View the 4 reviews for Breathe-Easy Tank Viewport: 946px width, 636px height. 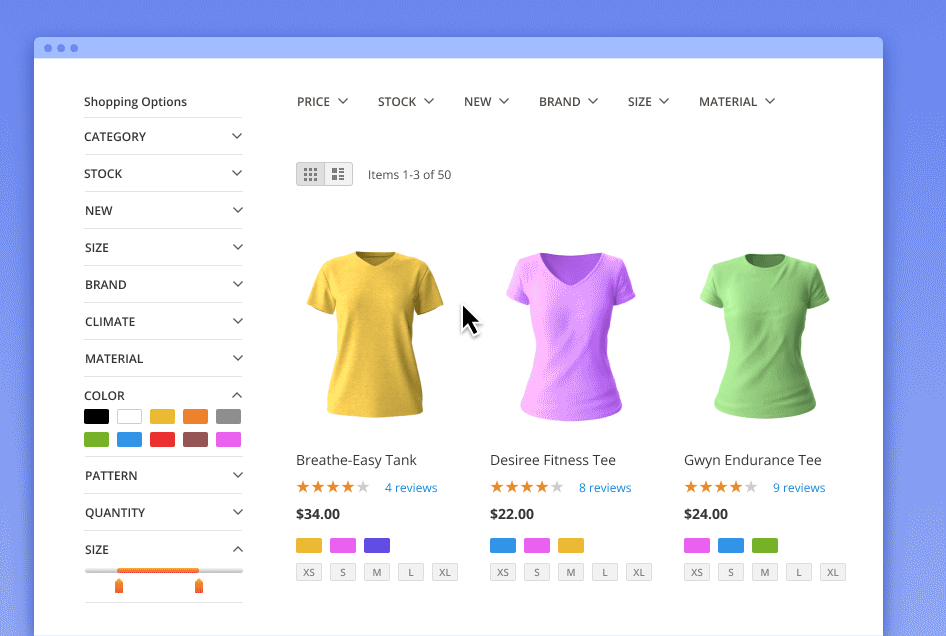click(411, 487)
